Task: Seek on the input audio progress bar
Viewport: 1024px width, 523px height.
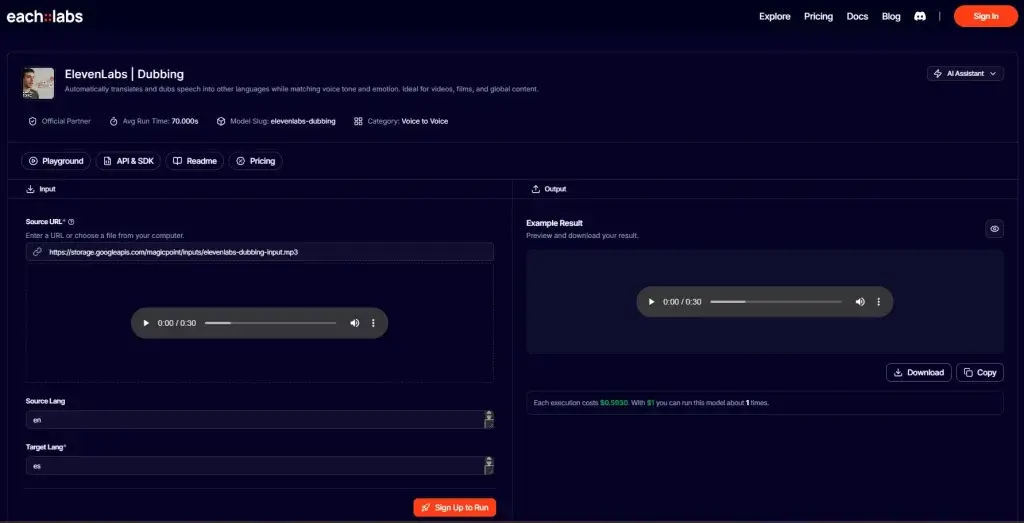Action: pyautogui.click(x=270, y=323)
